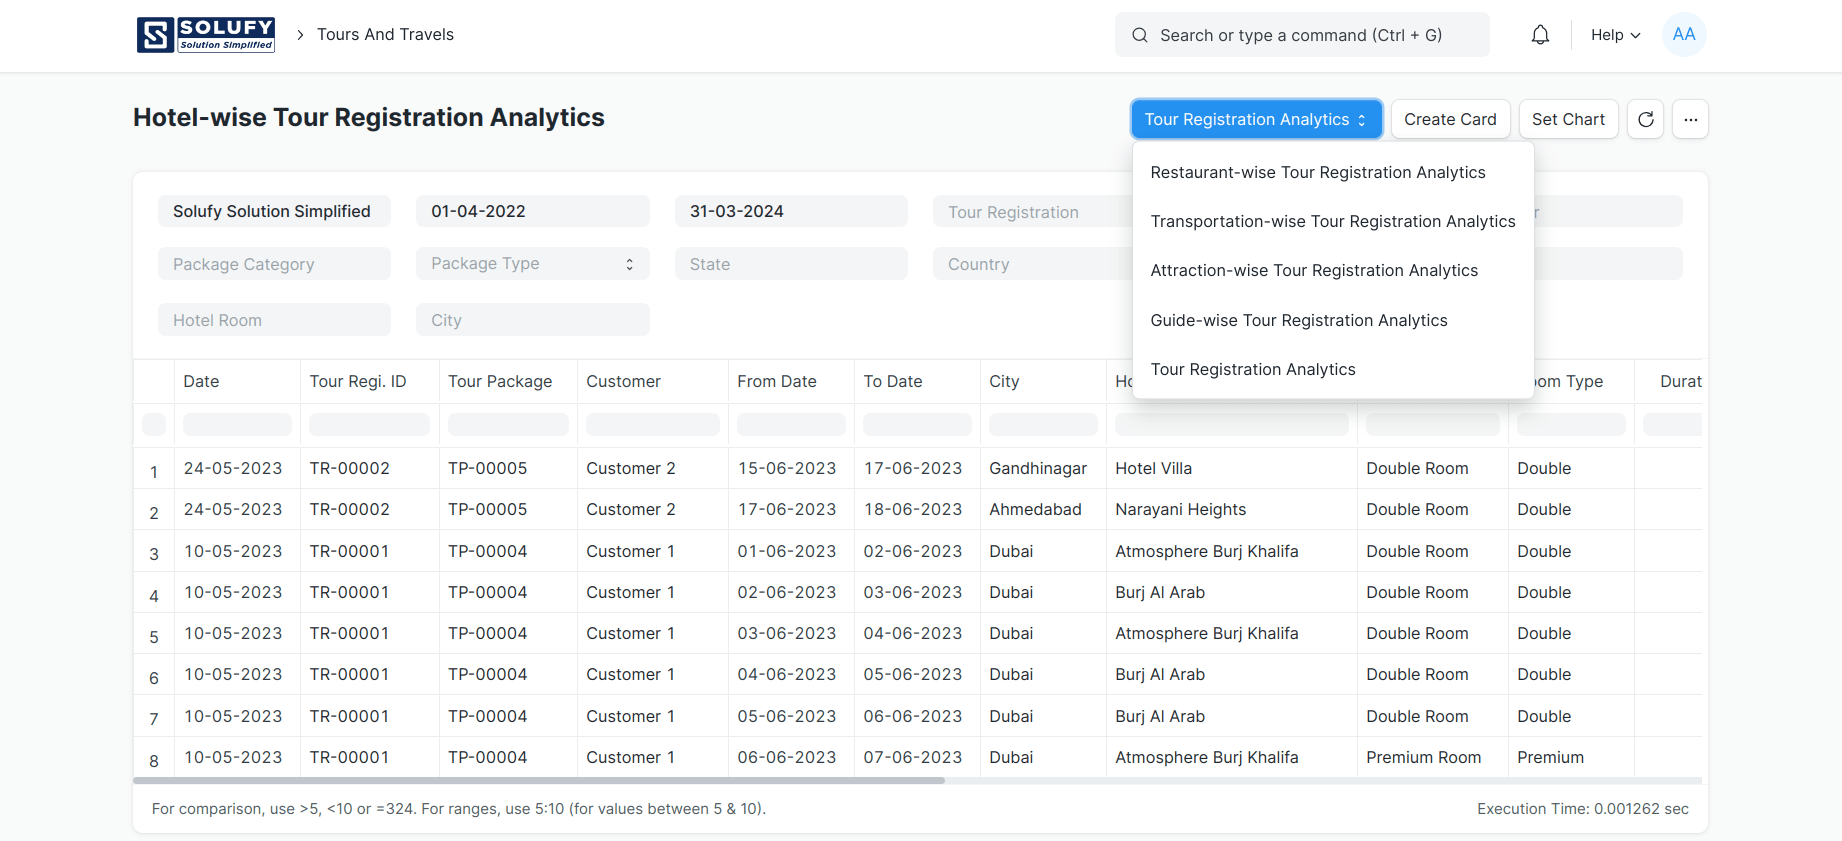This screenshot has width=1842, height=841.
Task: Click the Tour Registration filter field
Action: click(1032, 211)
